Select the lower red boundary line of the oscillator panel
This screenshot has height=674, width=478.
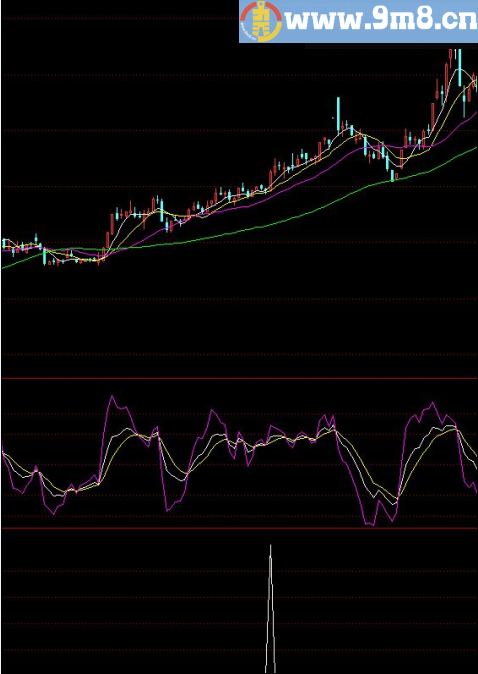click(x=239, y=528)
